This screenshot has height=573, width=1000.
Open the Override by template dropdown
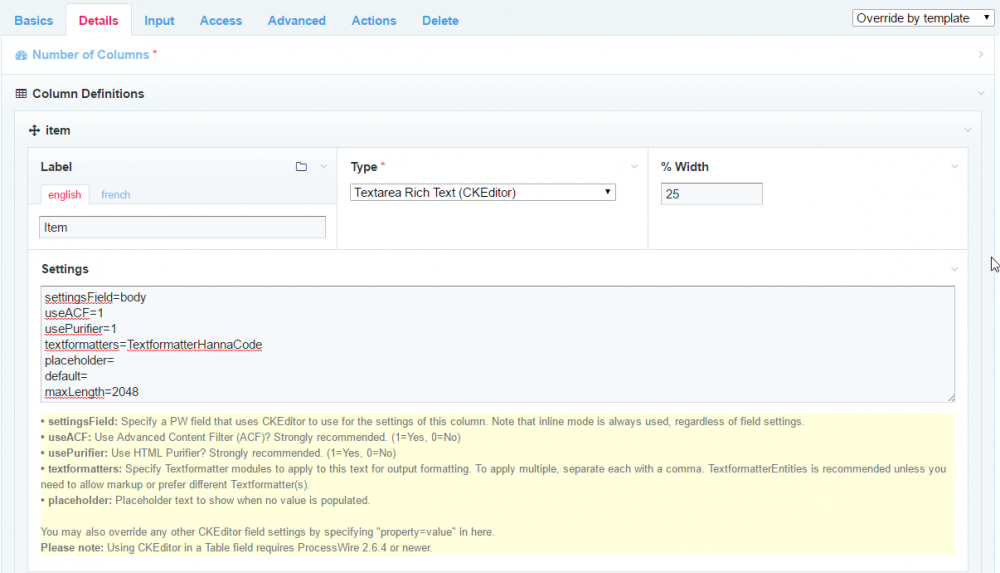[x=922, y=18]
